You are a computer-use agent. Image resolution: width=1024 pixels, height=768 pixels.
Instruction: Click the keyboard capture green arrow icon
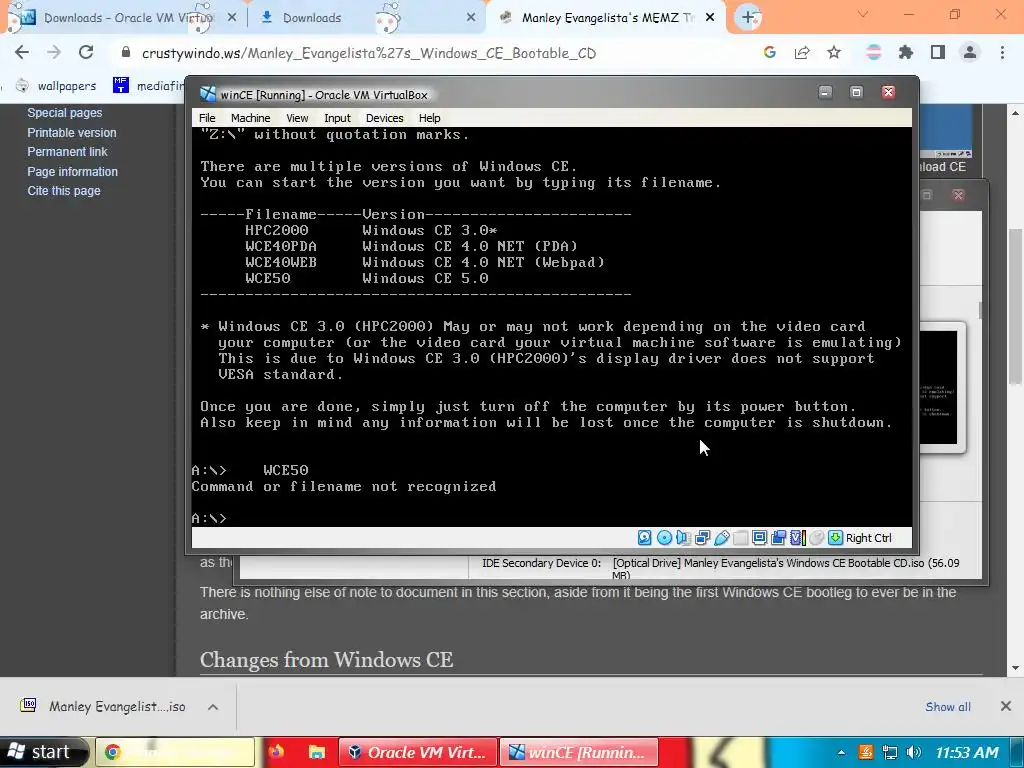click(x=835, y=537)
